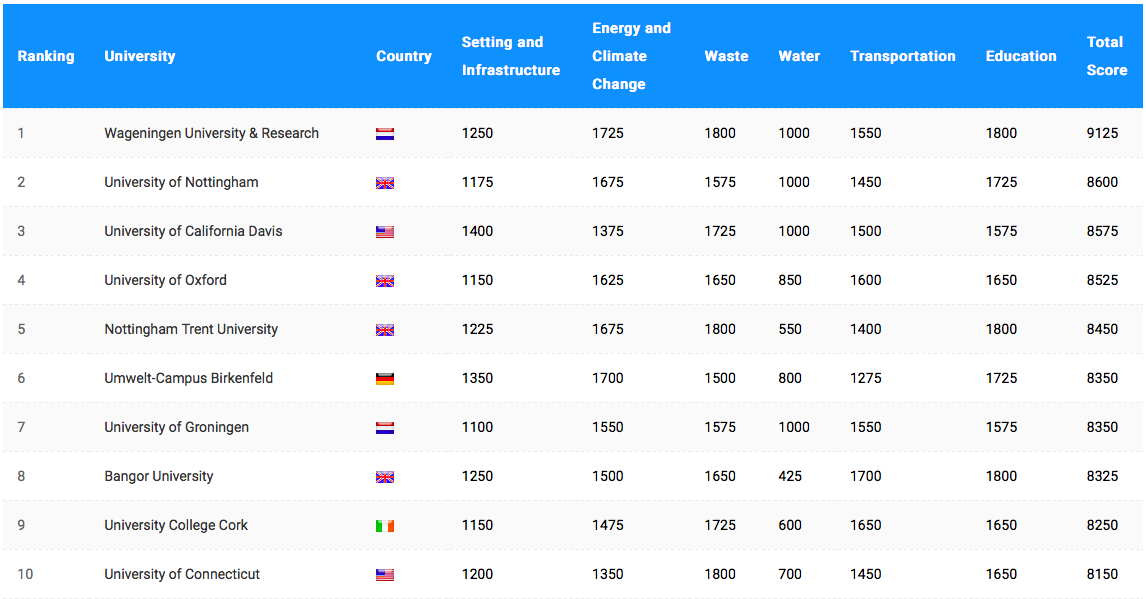Sort by the University column header
The width and height of the screenshot is (1146, 599).
(x=140, y=56)
